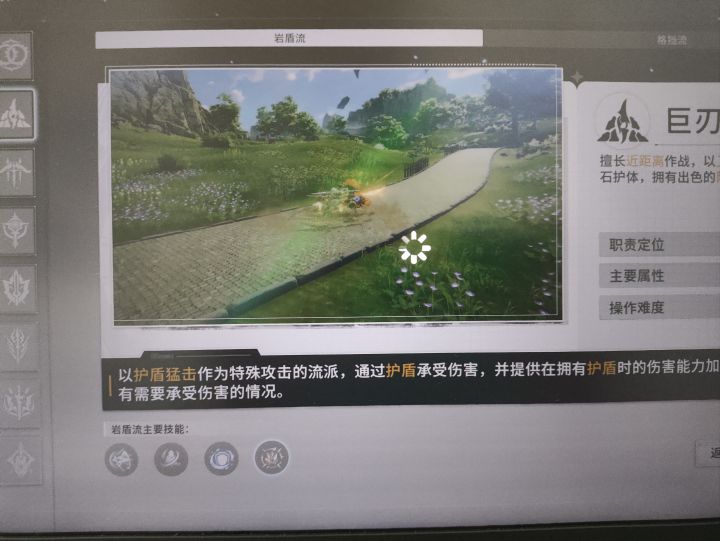Viewport: 720px width, 541px height.
Task: Click the swirling figure skill icon
Action: tap(171, 458)
